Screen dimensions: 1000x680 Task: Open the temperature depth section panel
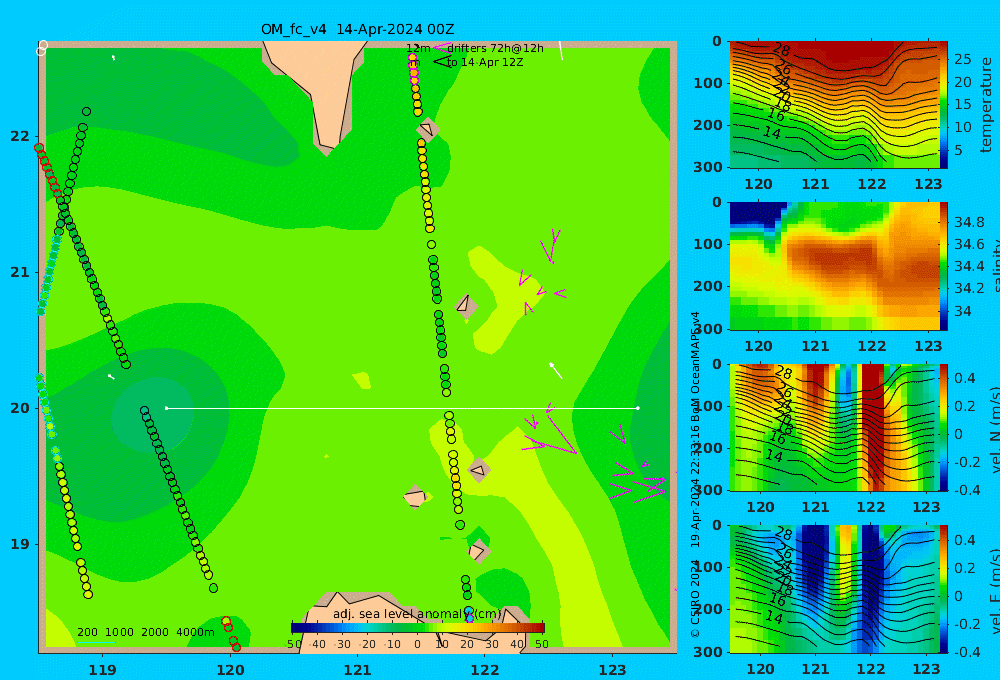[x=834, y=105]
